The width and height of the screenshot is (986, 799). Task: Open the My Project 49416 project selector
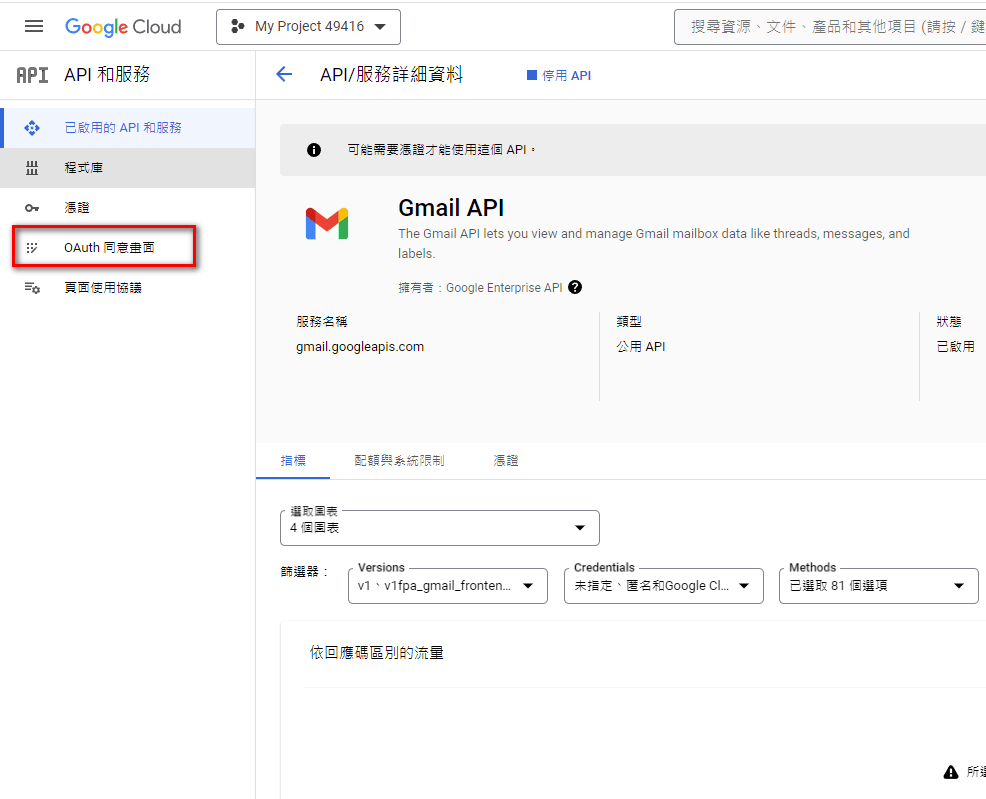point(307,26)
